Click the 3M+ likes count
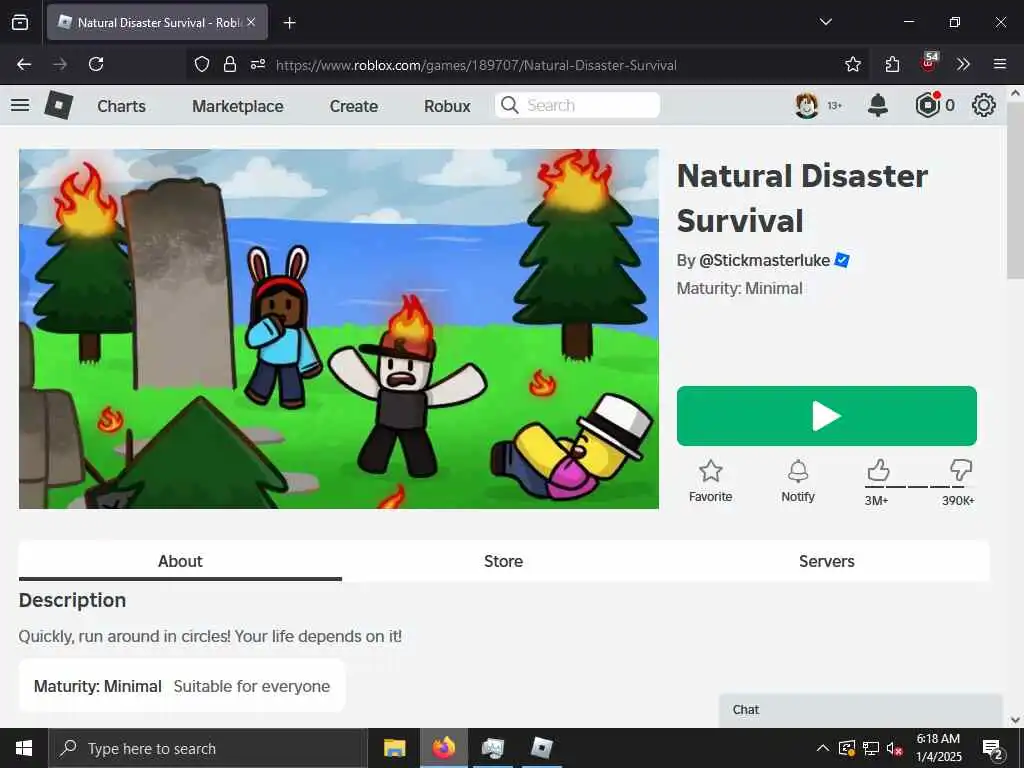 pos(876,501)
